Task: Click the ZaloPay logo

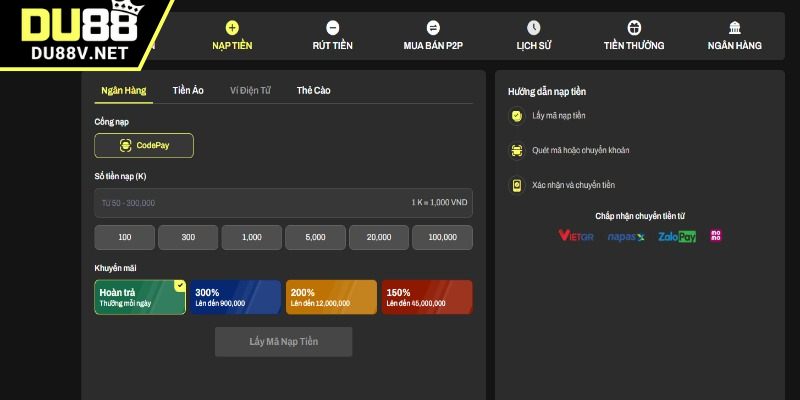Action: [677, 237]
